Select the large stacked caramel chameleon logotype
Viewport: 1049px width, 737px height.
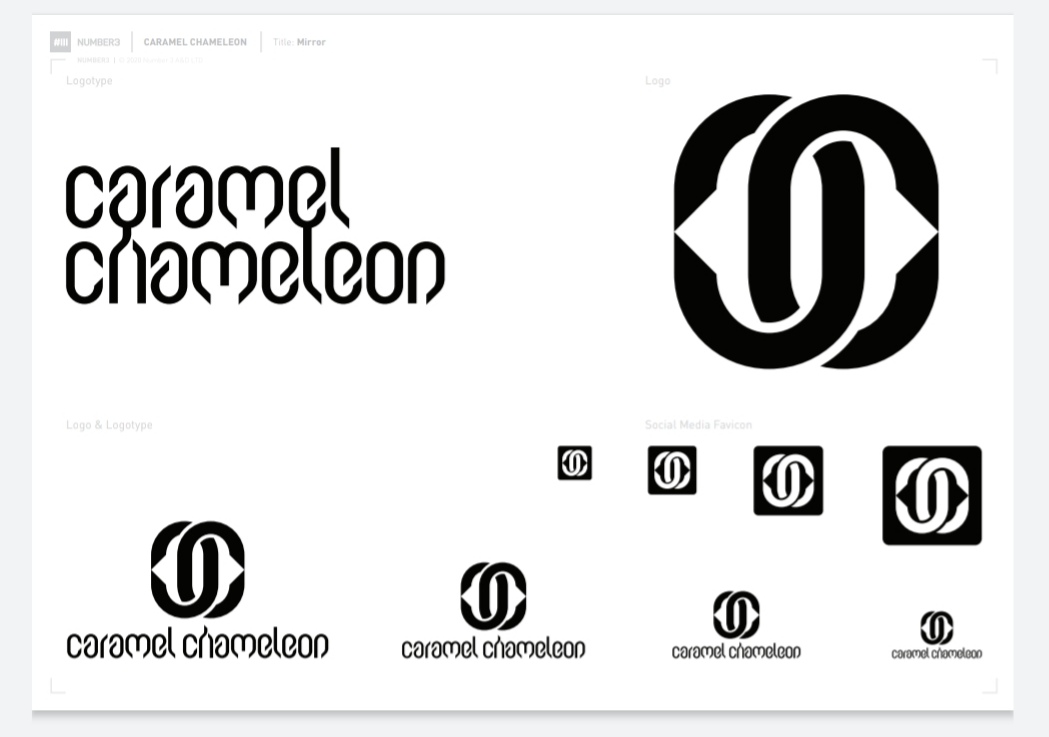pos(255,226)
